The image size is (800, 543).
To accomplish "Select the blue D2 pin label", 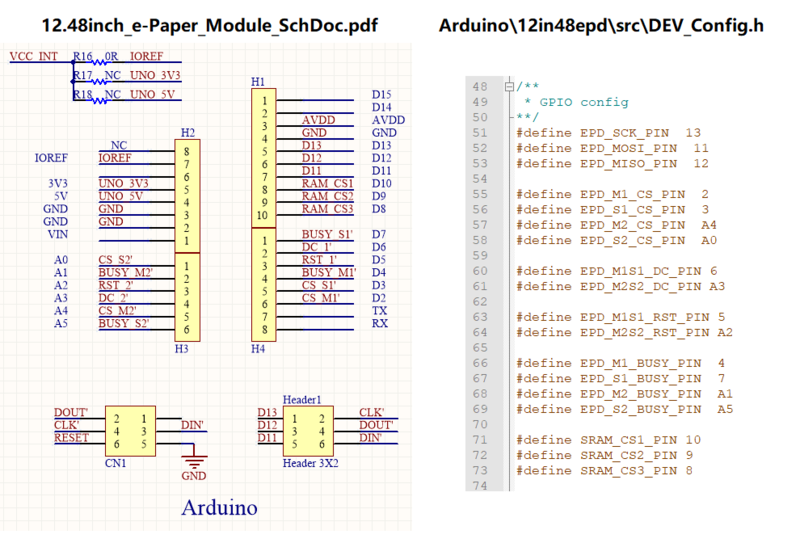I will coord(379,298).
